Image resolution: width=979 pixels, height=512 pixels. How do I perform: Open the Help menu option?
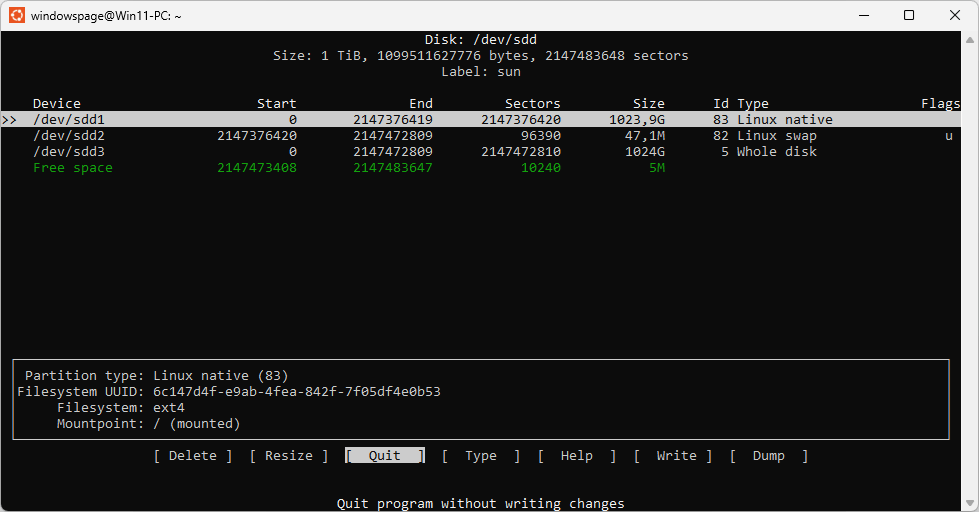576,456
